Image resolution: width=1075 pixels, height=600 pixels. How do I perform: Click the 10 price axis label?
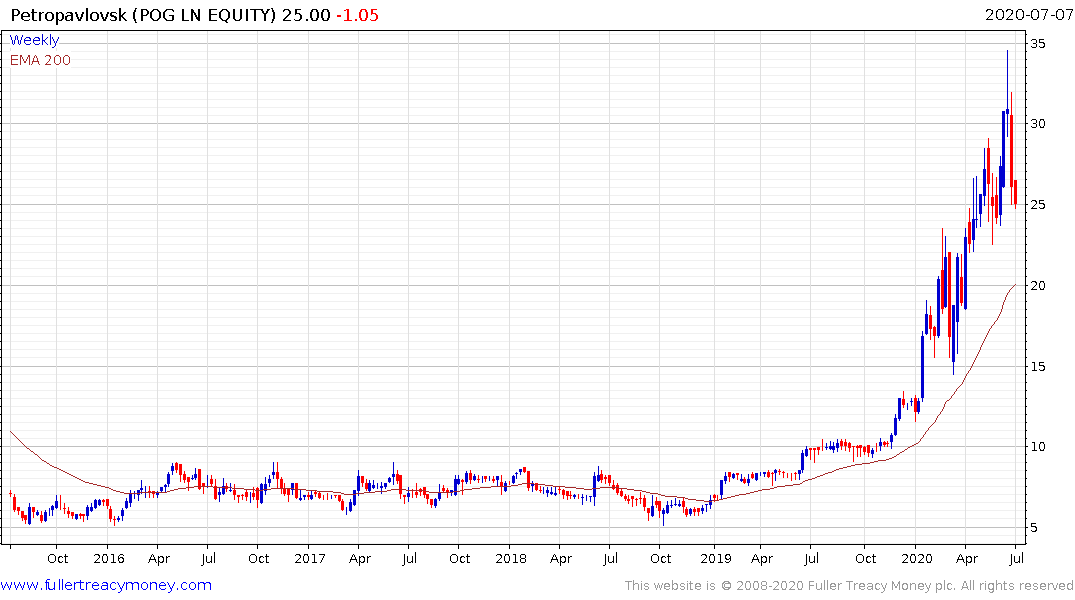pyautogui.click(x=1038, y=447)
